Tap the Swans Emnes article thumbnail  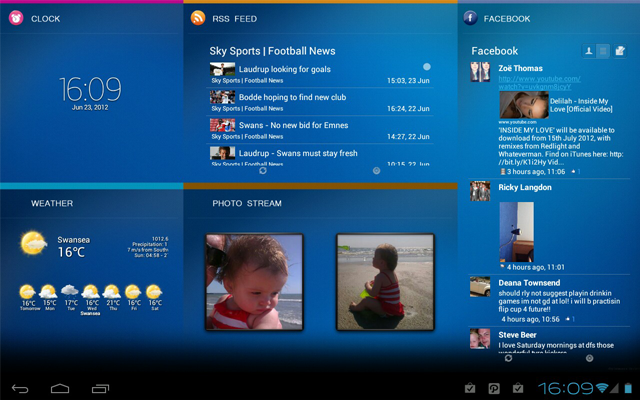(222, 125)
